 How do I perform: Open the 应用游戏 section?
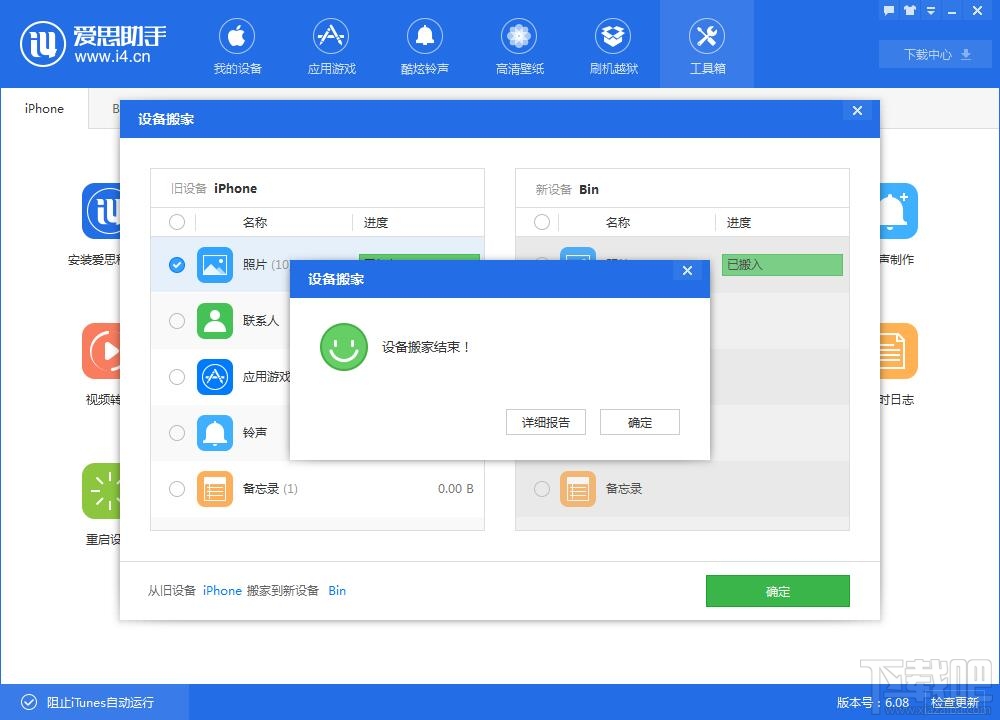point(330,44)
